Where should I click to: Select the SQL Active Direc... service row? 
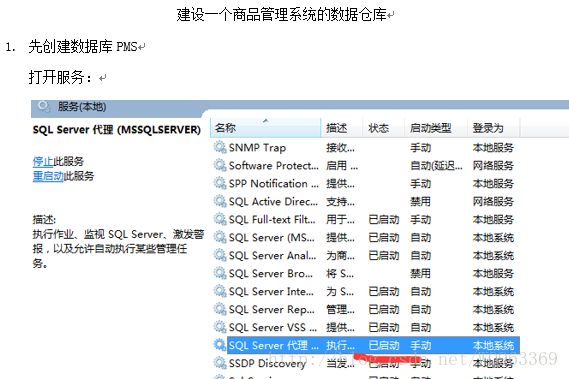pyautogui.click(x=366, y=201)
